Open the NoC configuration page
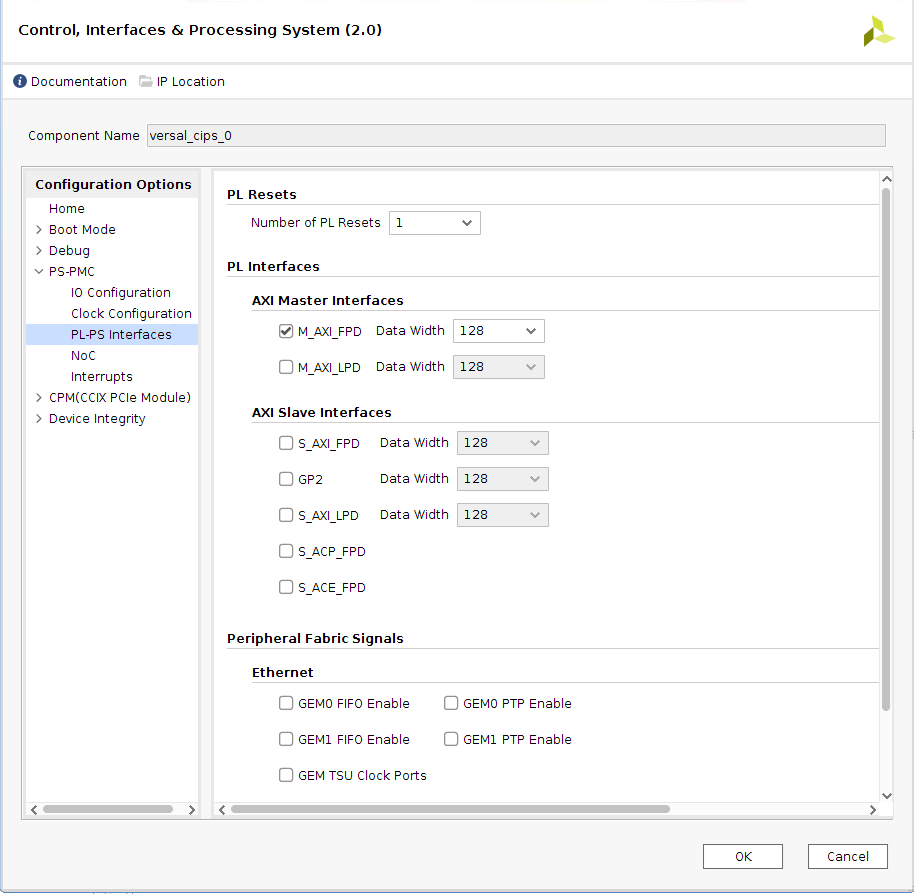 [x=83, y=356]
